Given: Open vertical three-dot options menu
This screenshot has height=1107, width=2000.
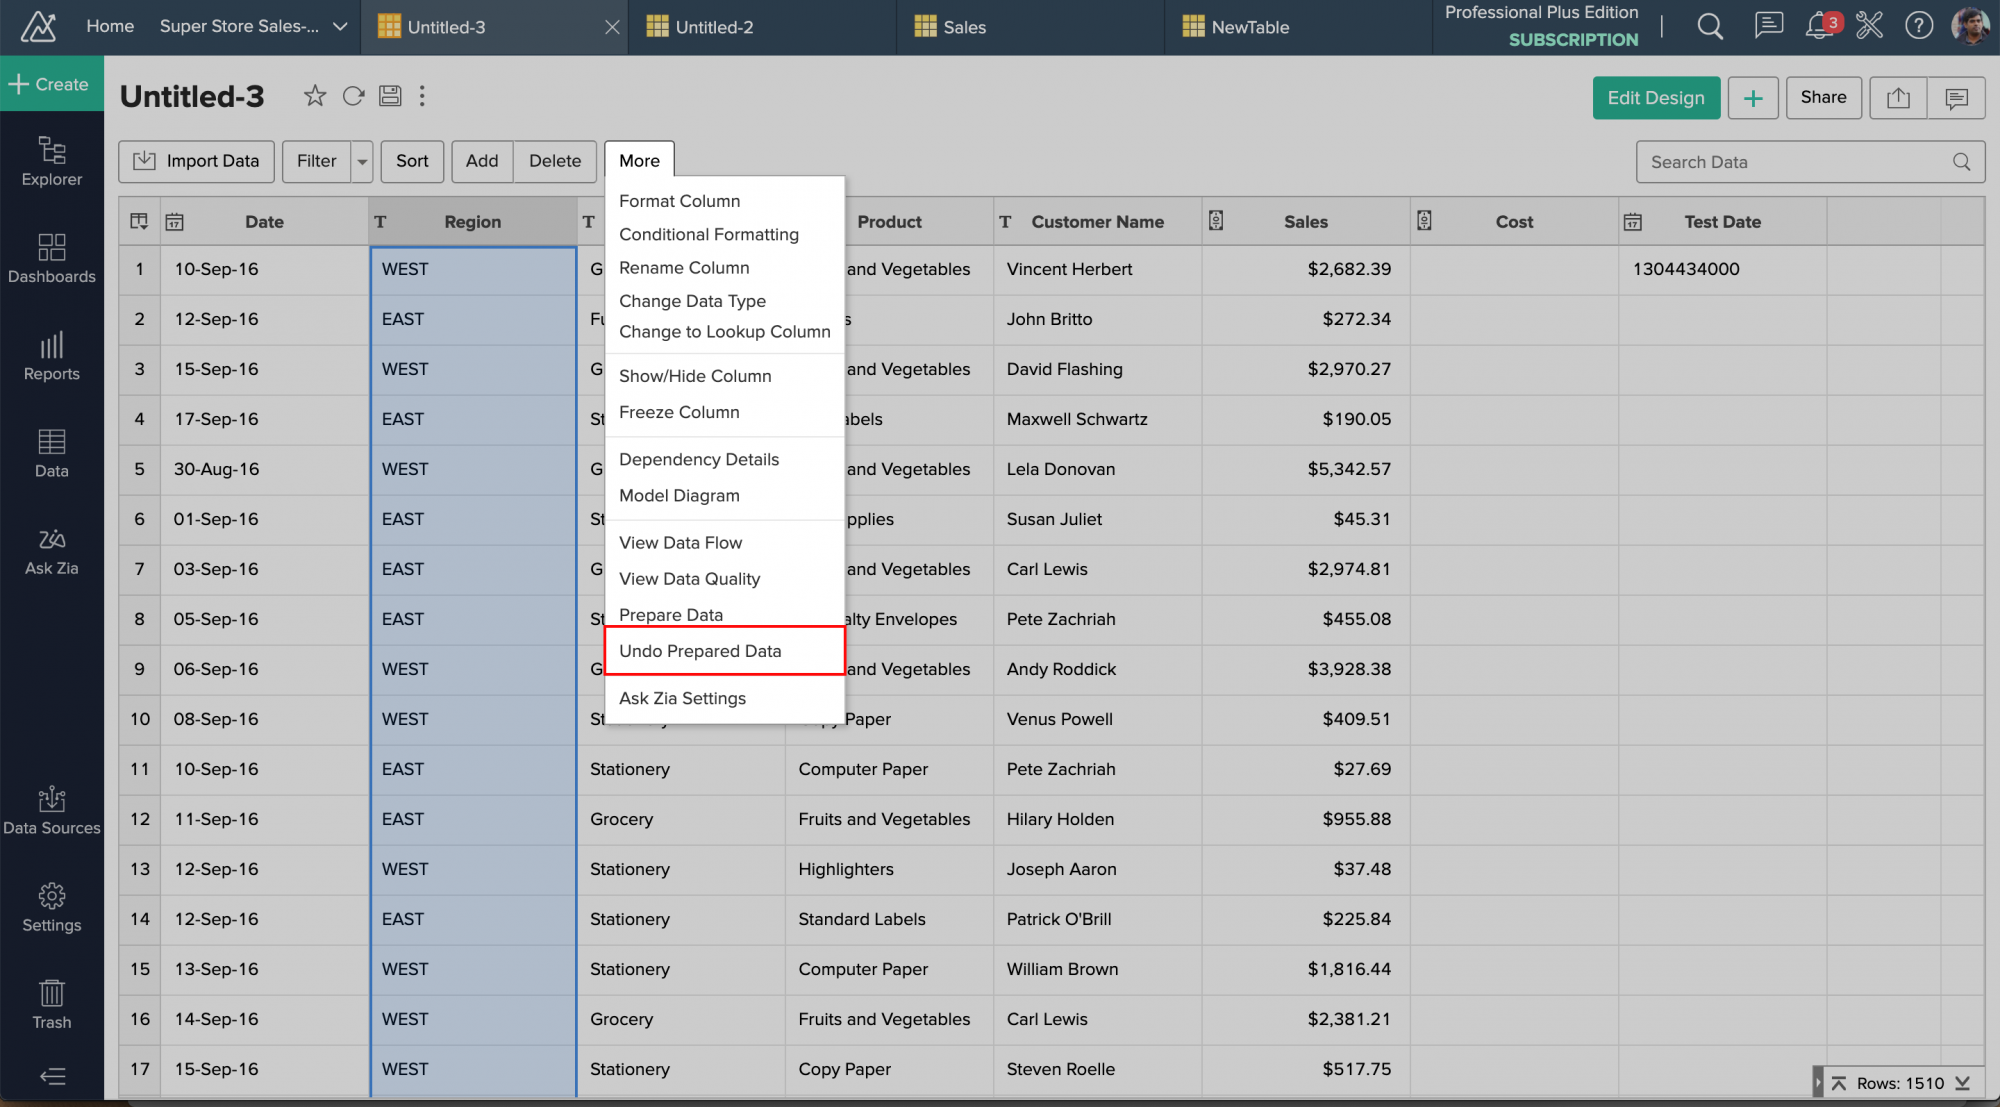Looking at the screenshot, I should coord(422,96).
